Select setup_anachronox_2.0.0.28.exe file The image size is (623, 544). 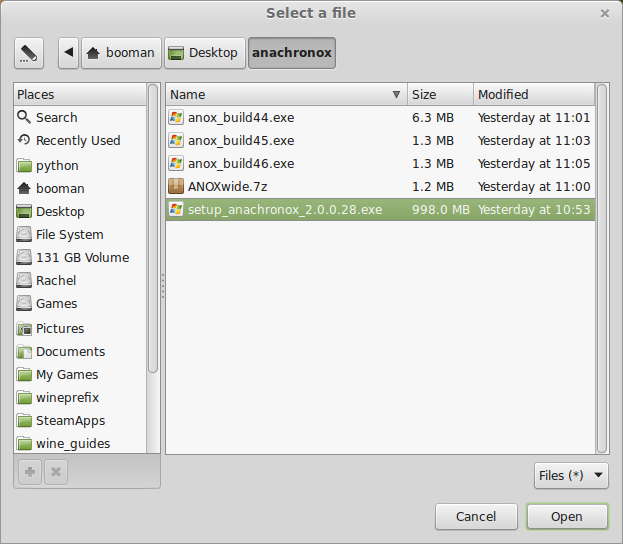pos(380,210)
